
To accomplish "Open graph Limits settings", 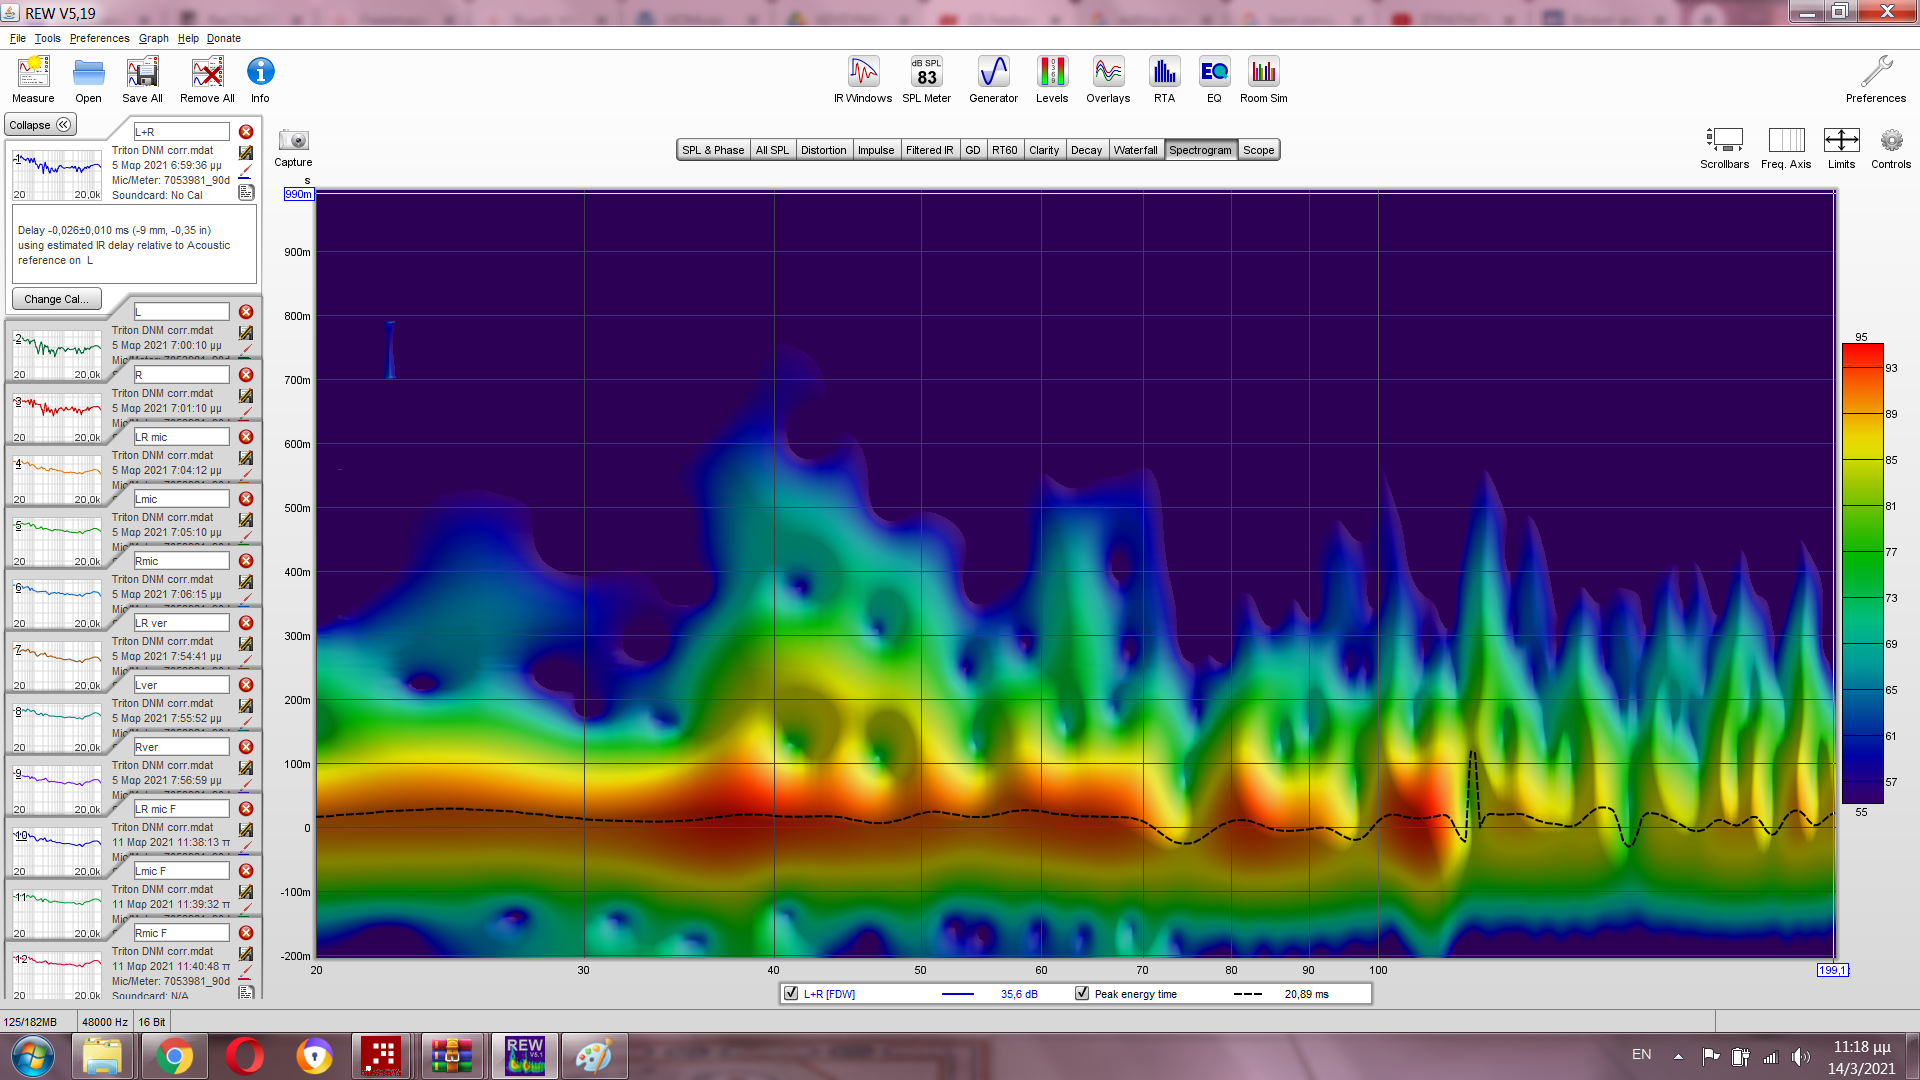I will click(x=1841, y=141).
